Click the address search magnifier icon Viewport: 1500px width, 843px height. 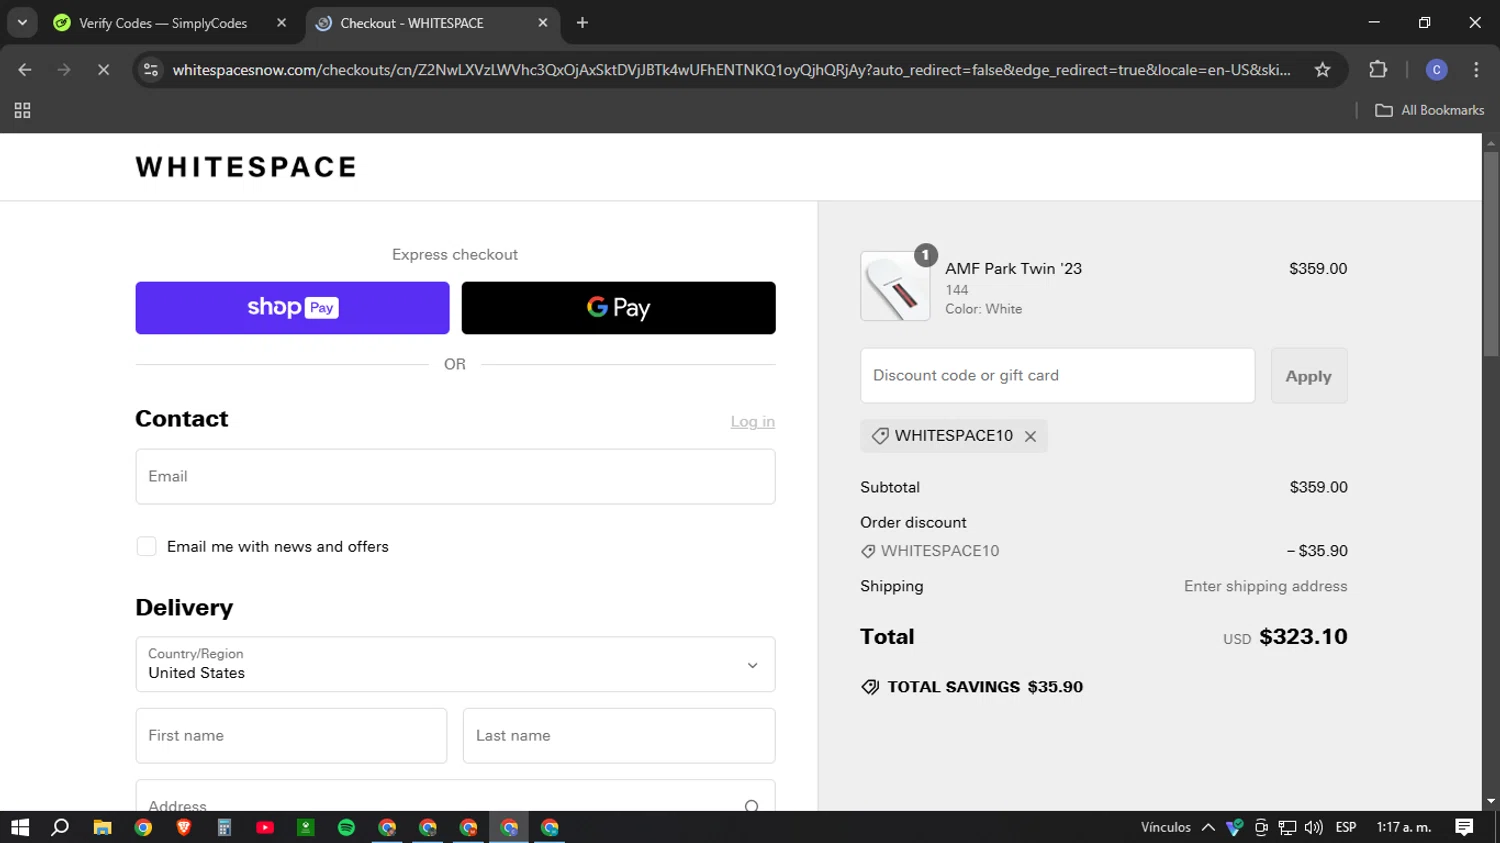[752, 805]
